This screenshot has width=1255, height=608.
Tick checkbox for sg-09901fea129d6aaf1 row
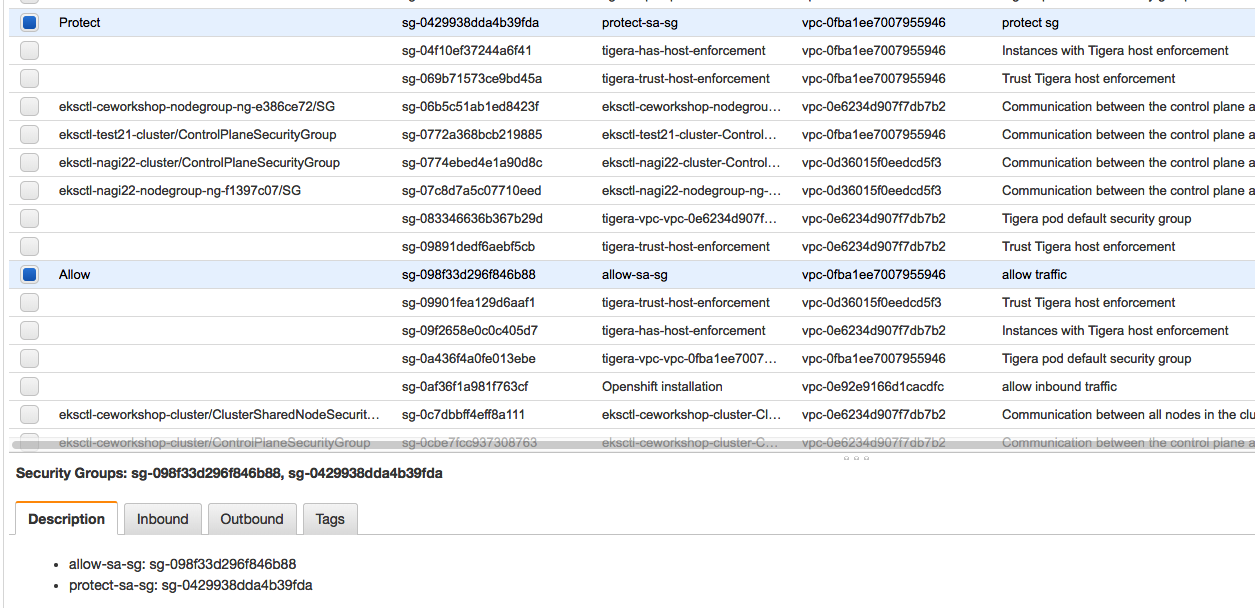[29, 302]
